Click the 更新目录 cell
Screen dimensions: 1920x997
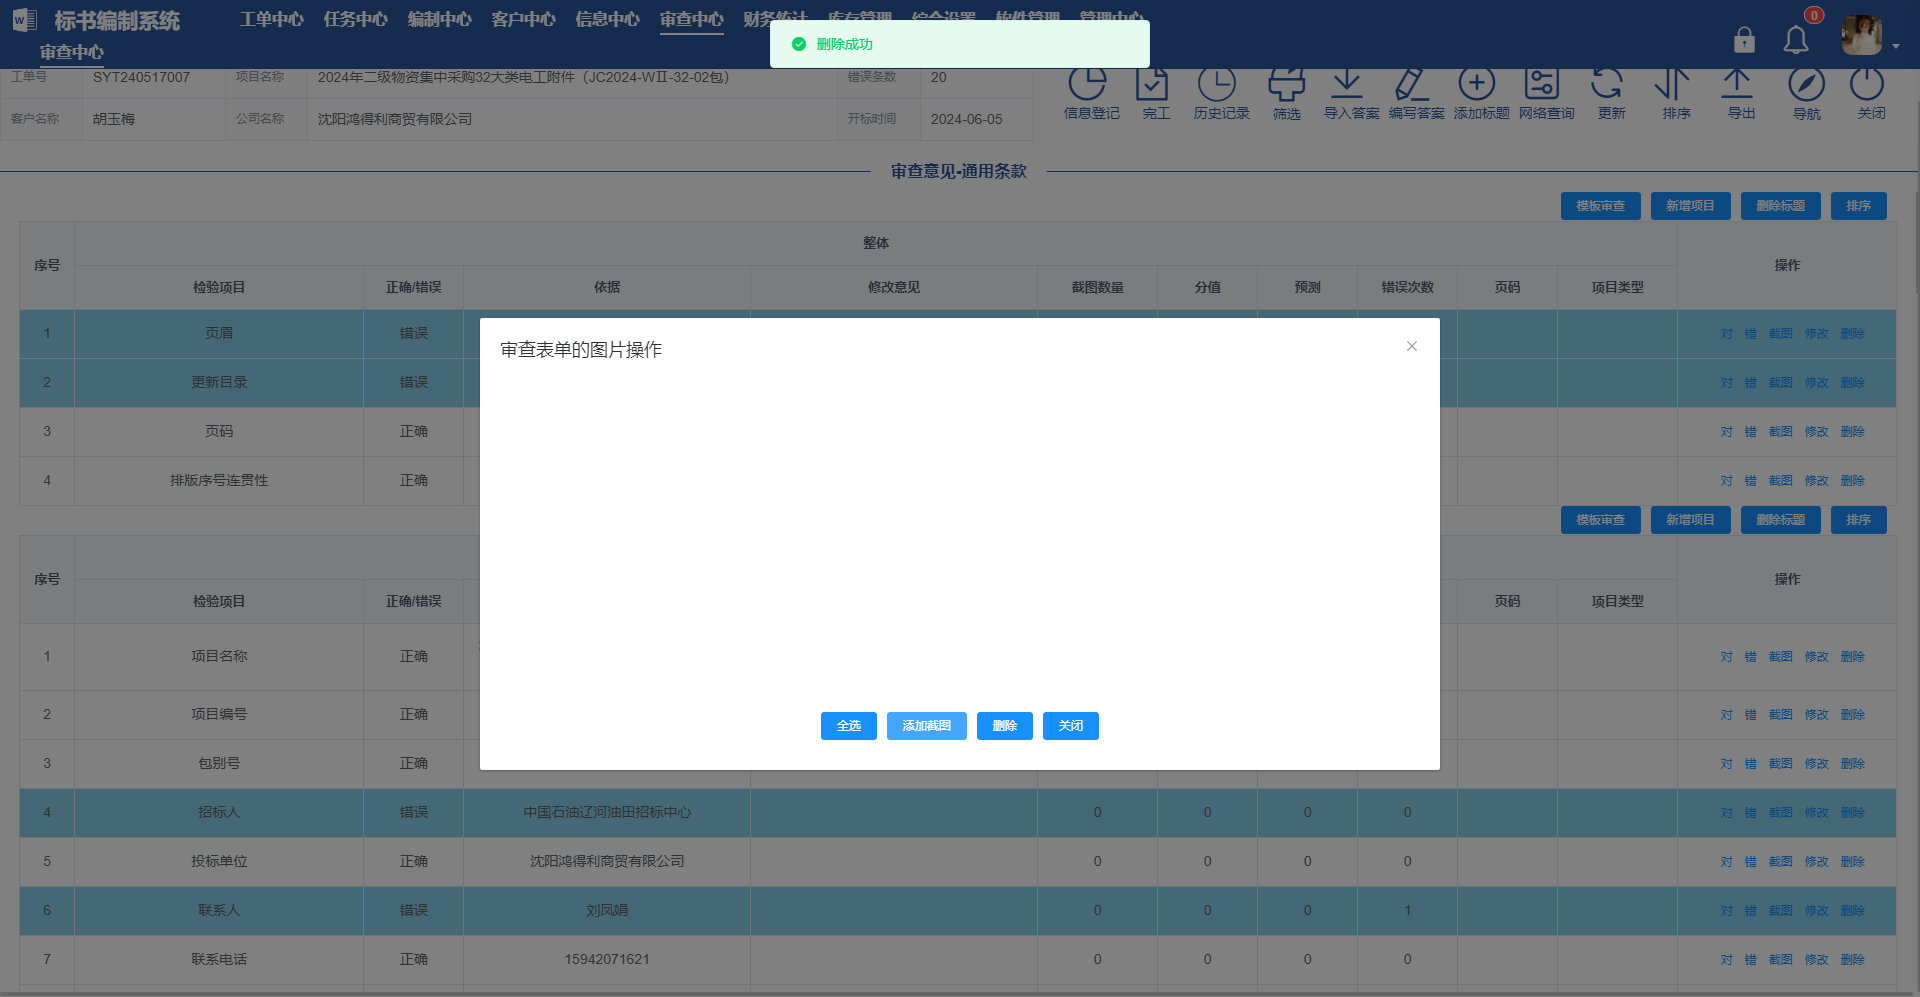pyautogui.click(x=219, y=383)
